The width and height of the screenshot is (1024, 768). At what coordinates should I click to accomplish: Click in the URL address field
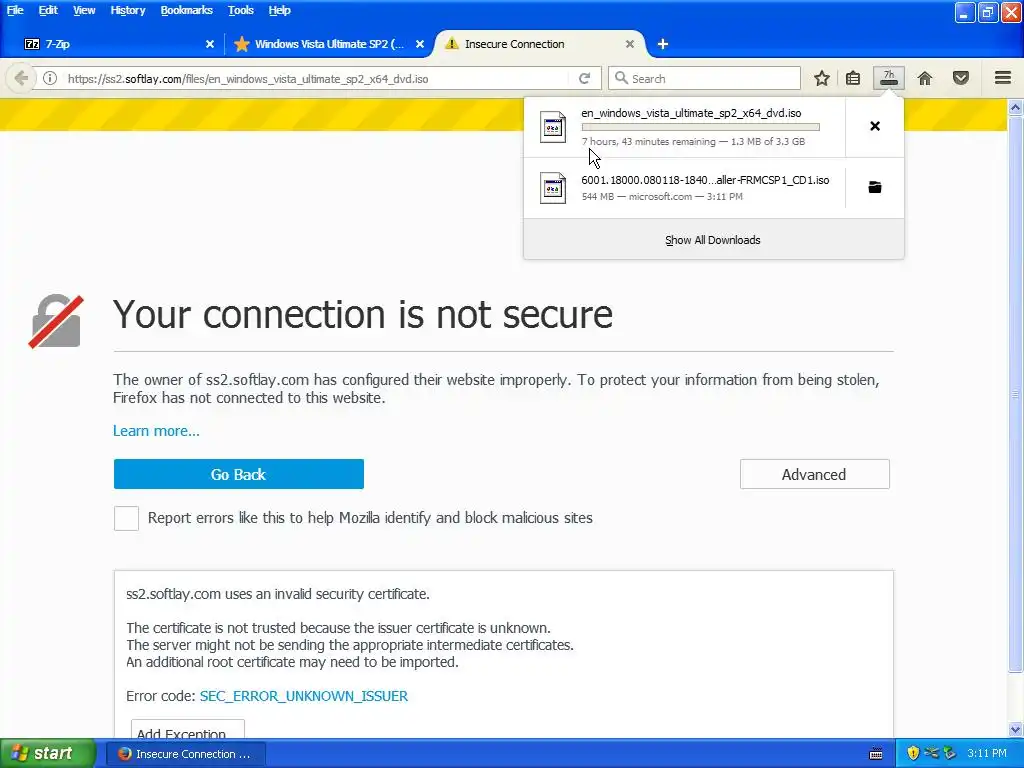[313, 78]
